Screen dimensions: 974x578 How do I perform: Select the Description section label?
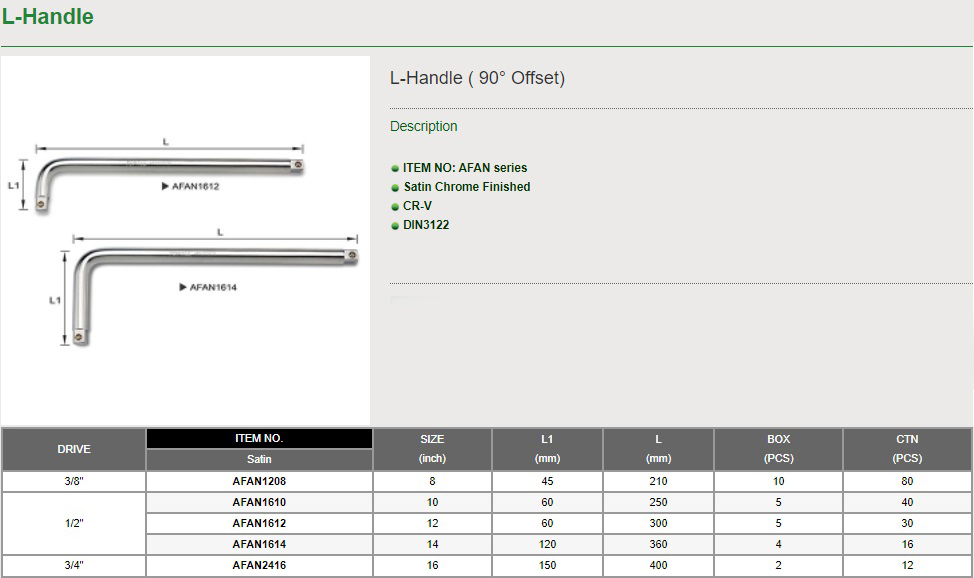click(423, 126)
